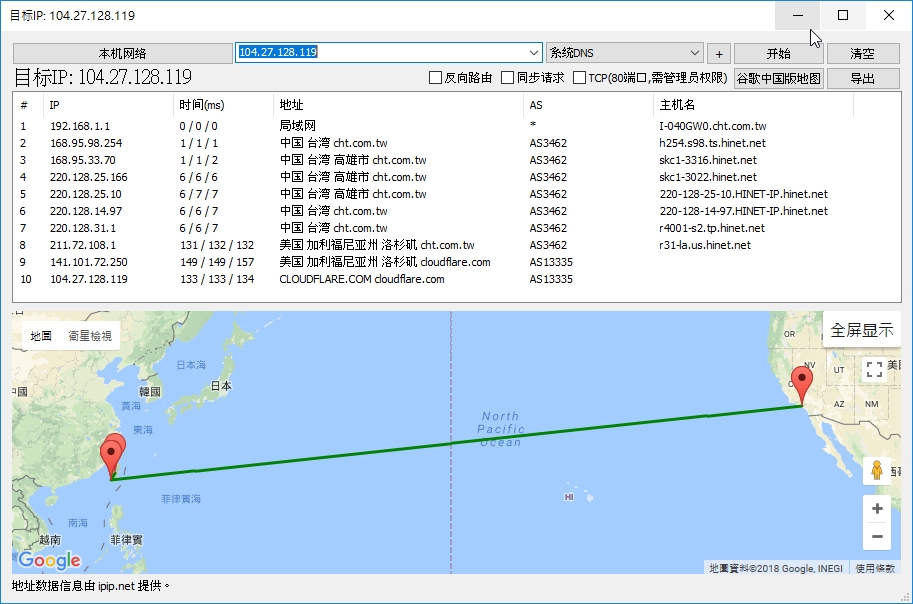Select the 220.128.14.97 hop row
913x604 pixels.
pos(456,211)
